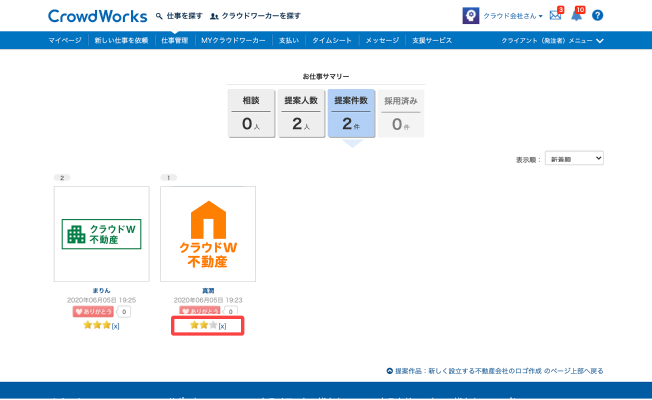Click the up-arrow icon for returning to the job page
The height and width of the screenshot is (400, 652).
coord(389,370)
